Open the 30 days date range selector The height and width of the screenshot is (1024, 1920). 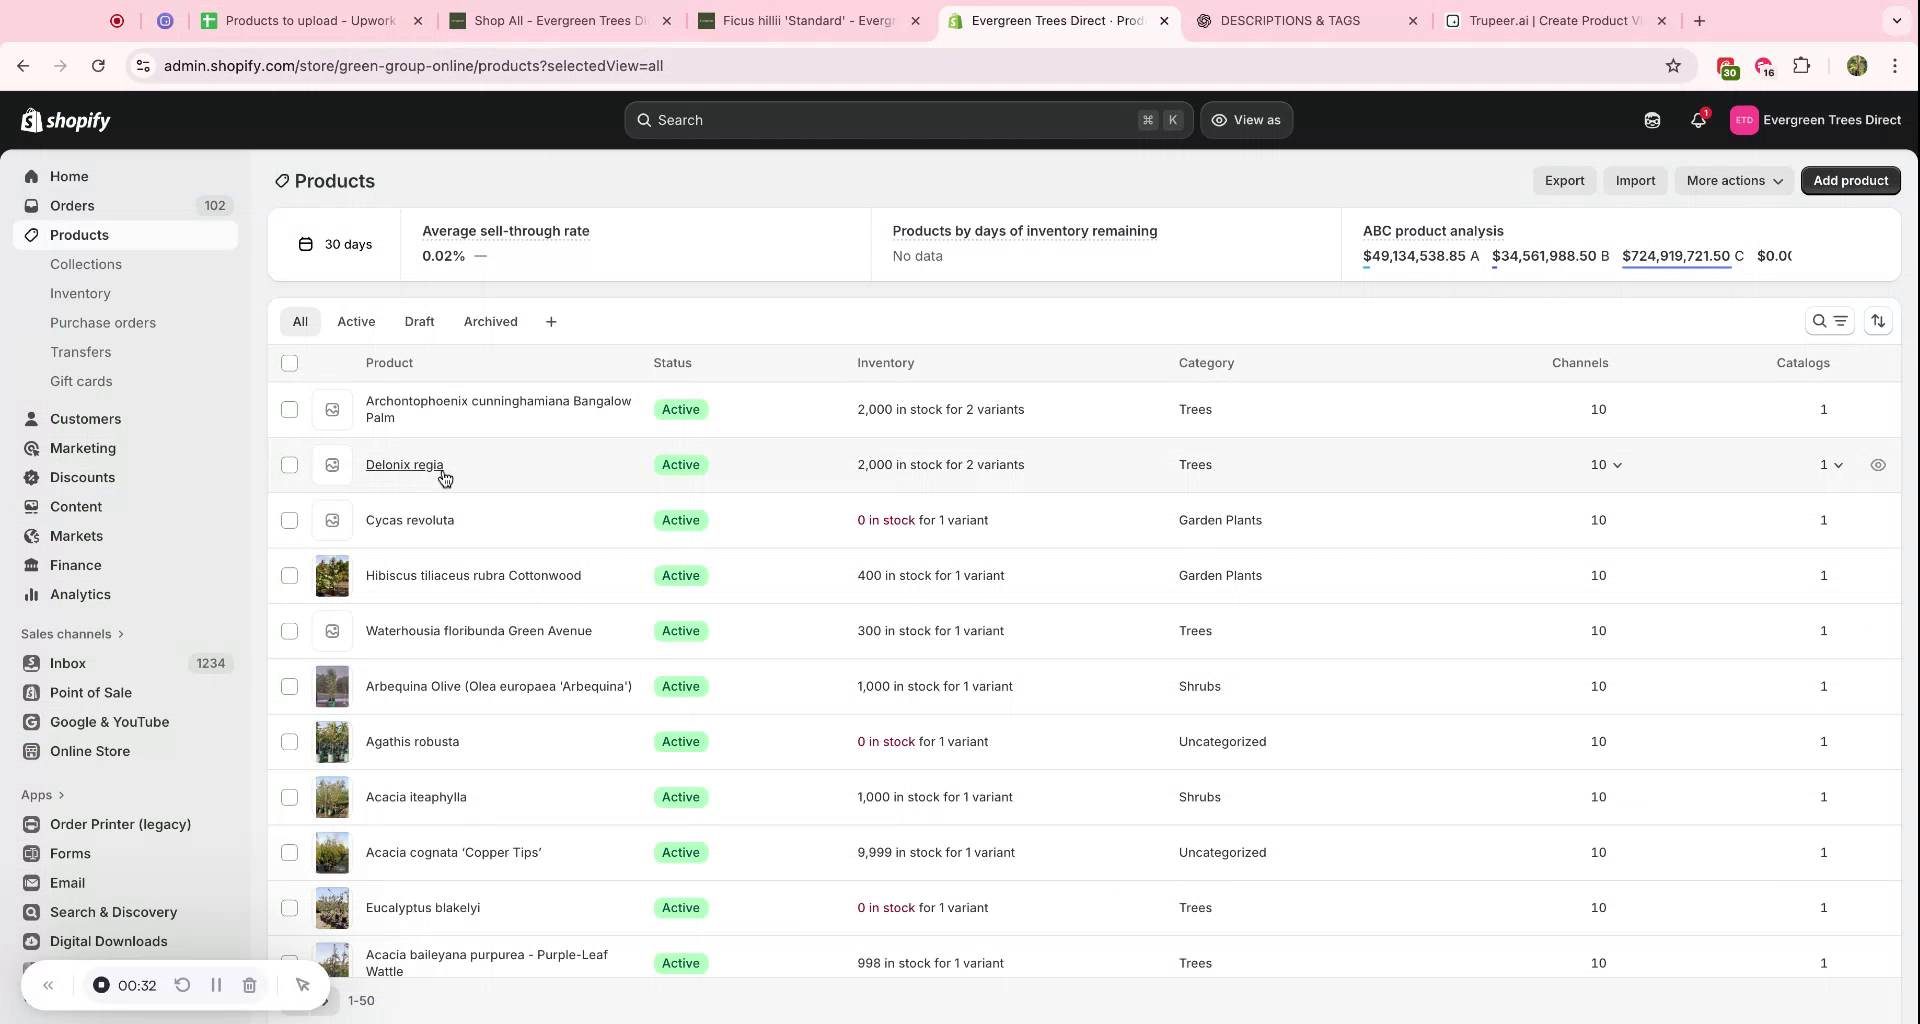click(x=334, y=244)
